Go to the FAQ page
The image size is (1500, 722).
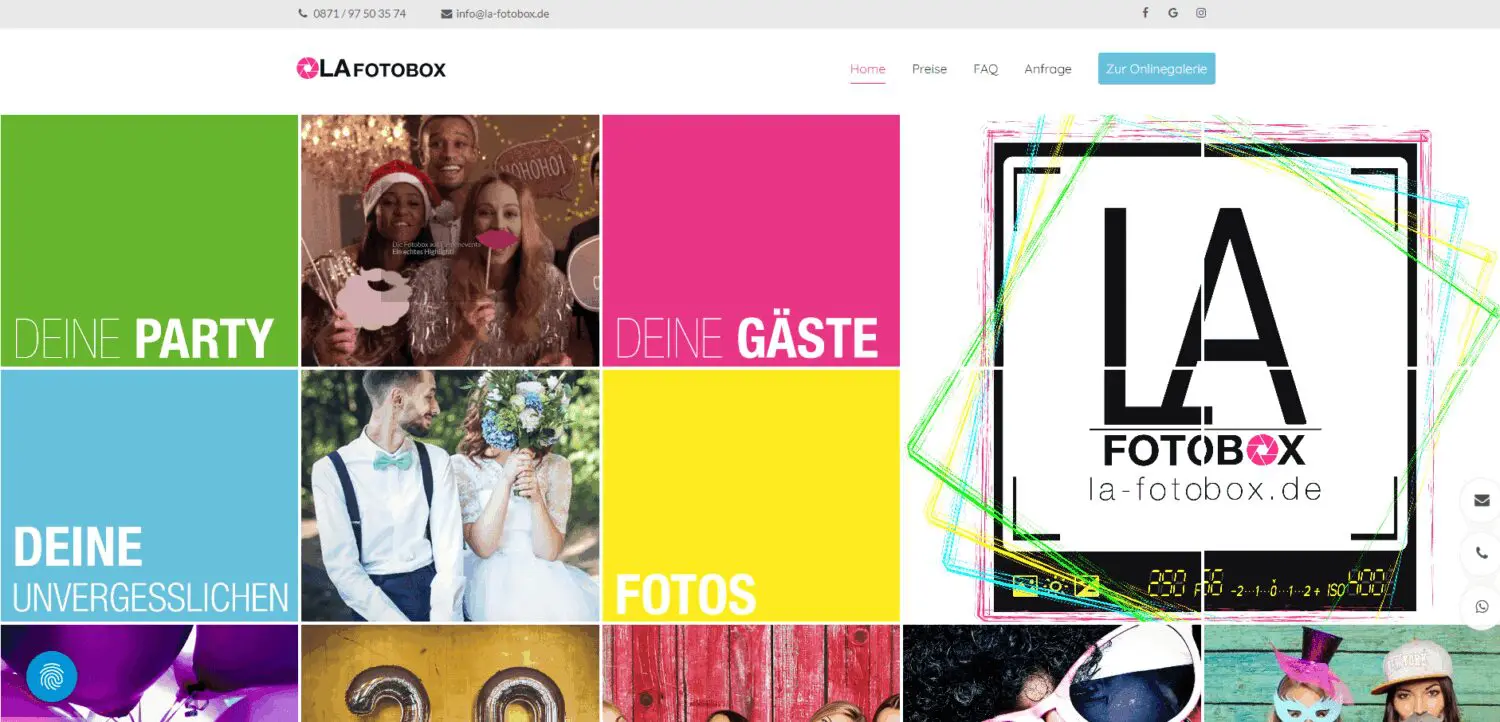[x=985, y=69]
